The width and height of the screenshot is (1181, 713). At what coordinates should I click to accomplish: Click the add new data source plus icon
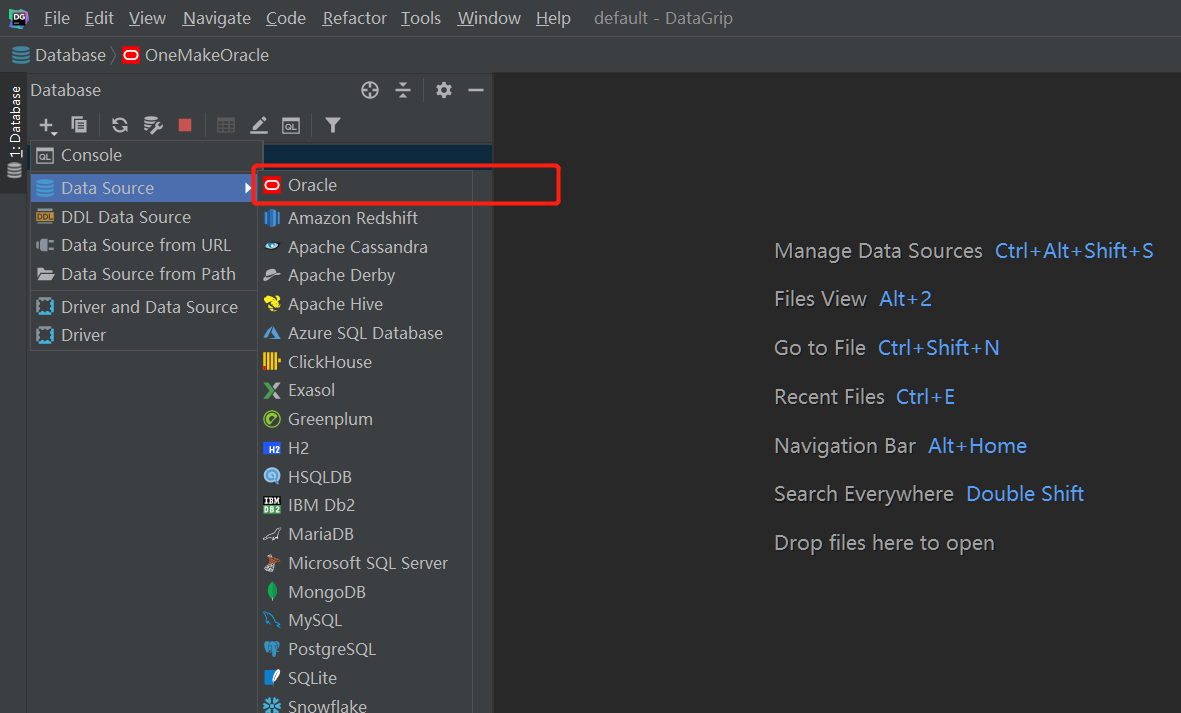(47, 126)
